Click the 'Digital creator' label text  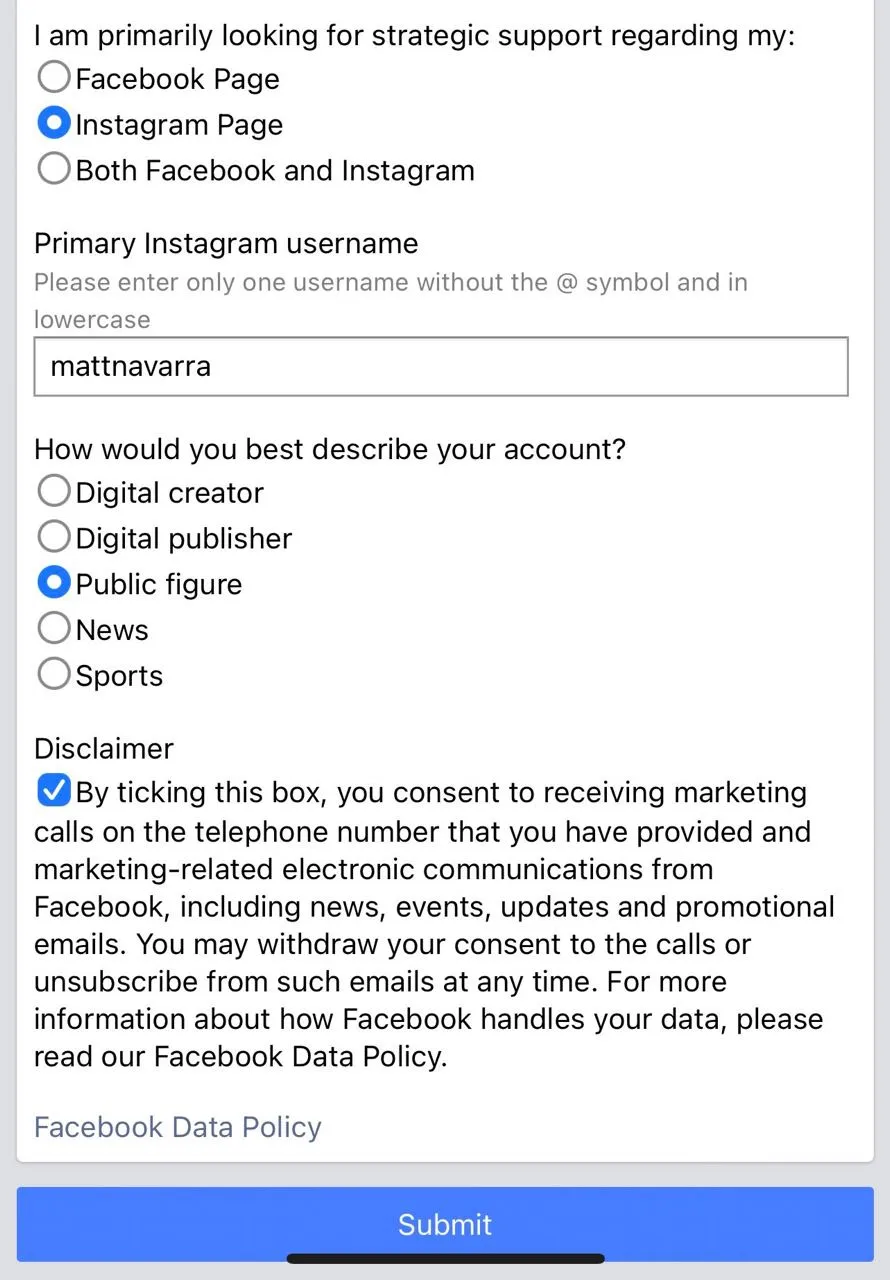tap(170, 493)
